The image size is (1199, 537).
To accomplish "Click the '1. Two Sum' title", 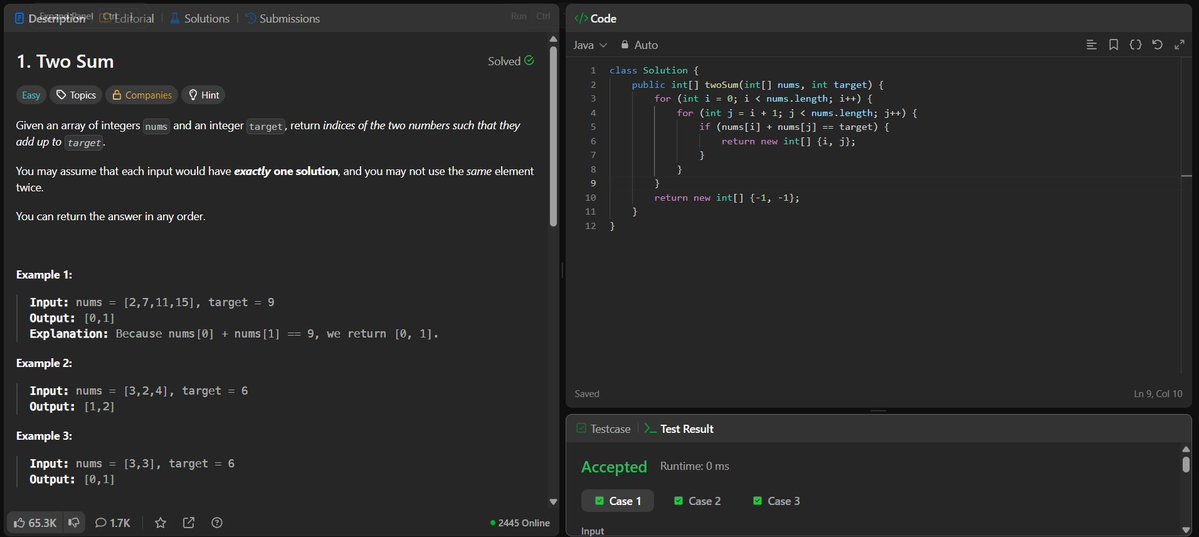I will click(x=65, y=61).
